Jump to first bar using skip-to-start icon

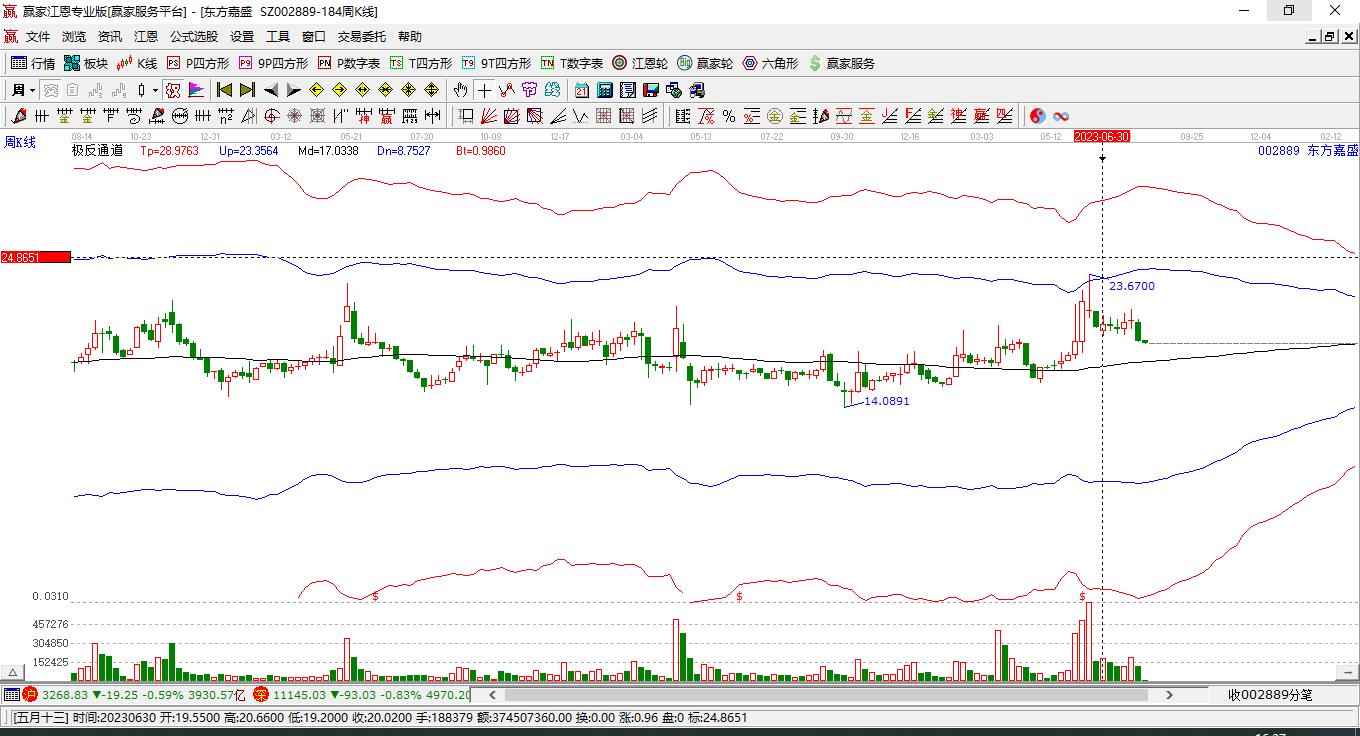225,90
